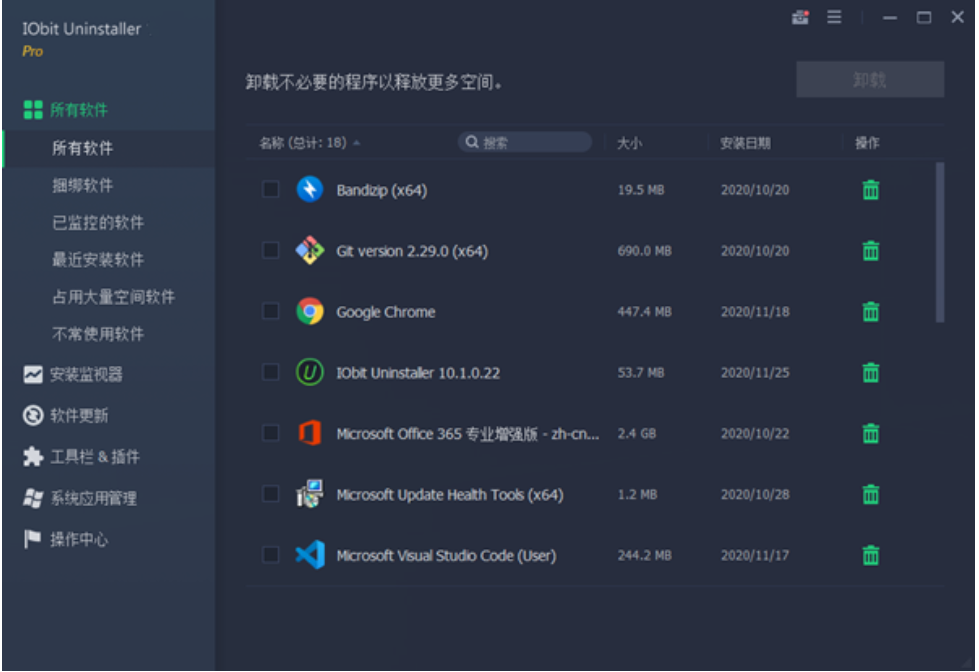Select 所有软件 submenu item
Screen dimensions: 979x672
109,149
